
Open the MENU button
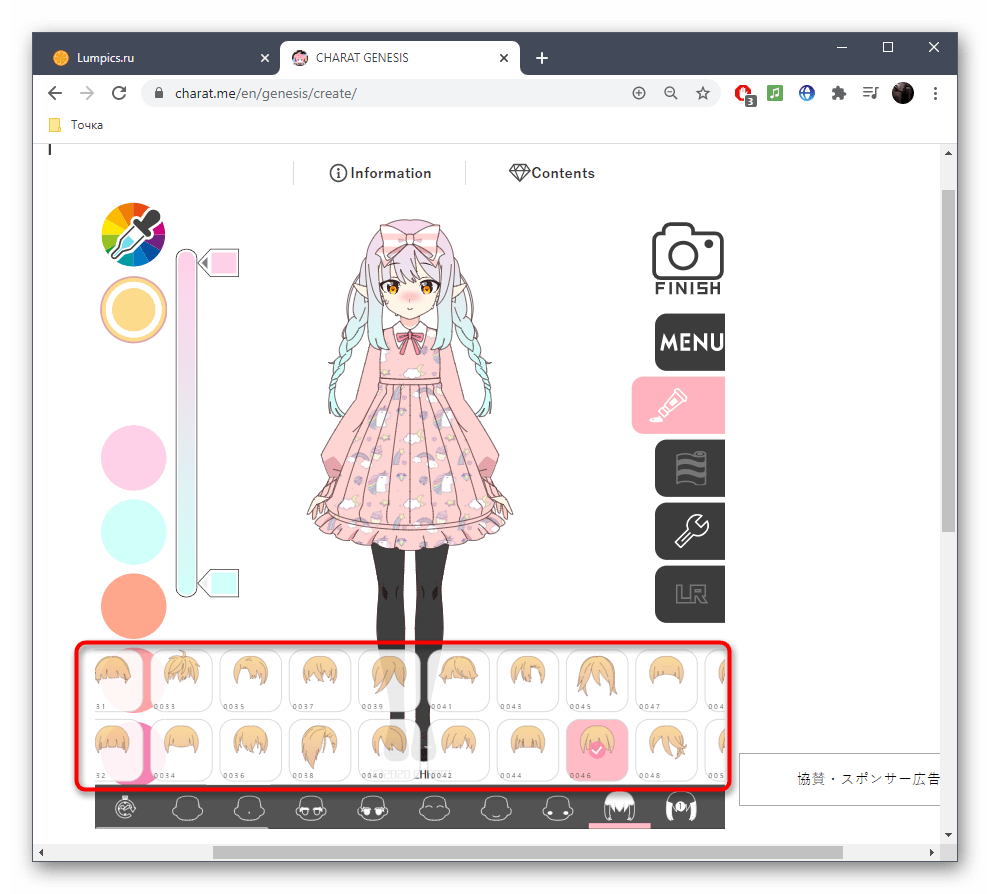click(x=690, y=342)
